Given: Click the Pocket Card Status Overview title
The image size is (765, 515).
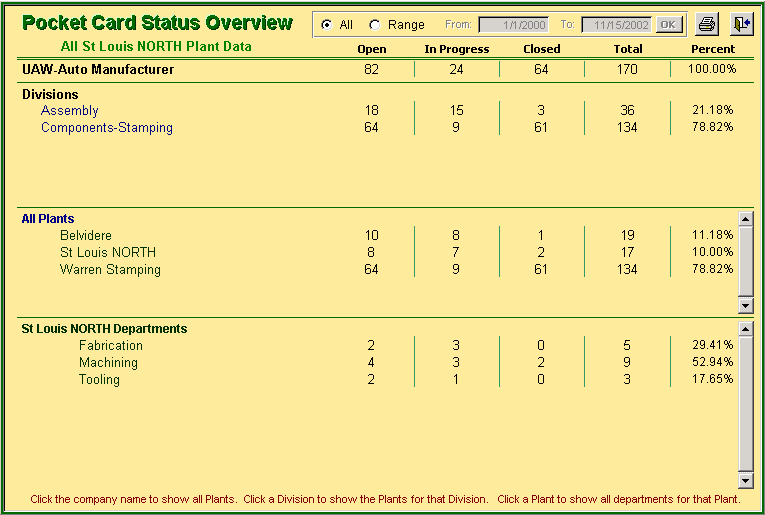Looking at the screenshot, I should (x=158, y=22).
